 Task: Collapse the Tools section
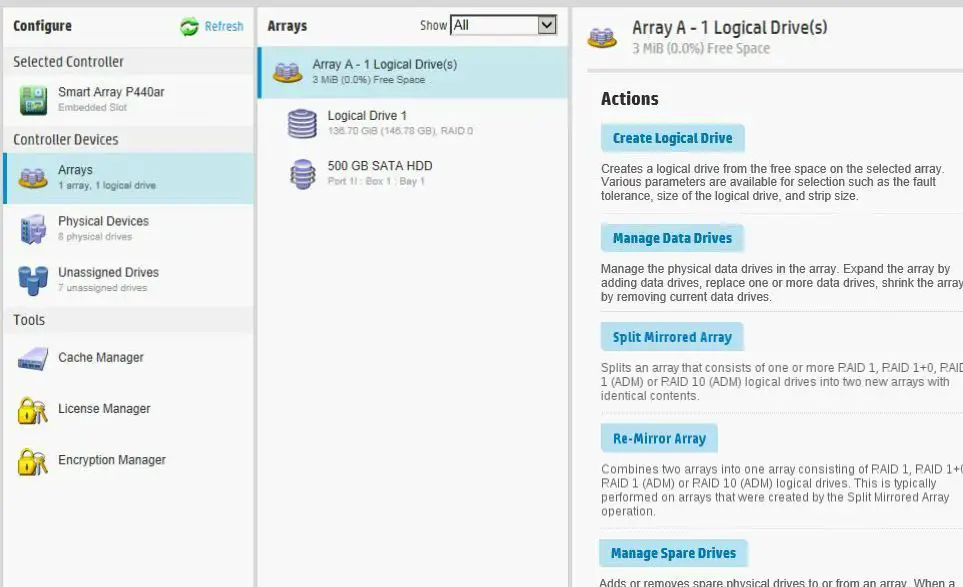pos(30,320)
